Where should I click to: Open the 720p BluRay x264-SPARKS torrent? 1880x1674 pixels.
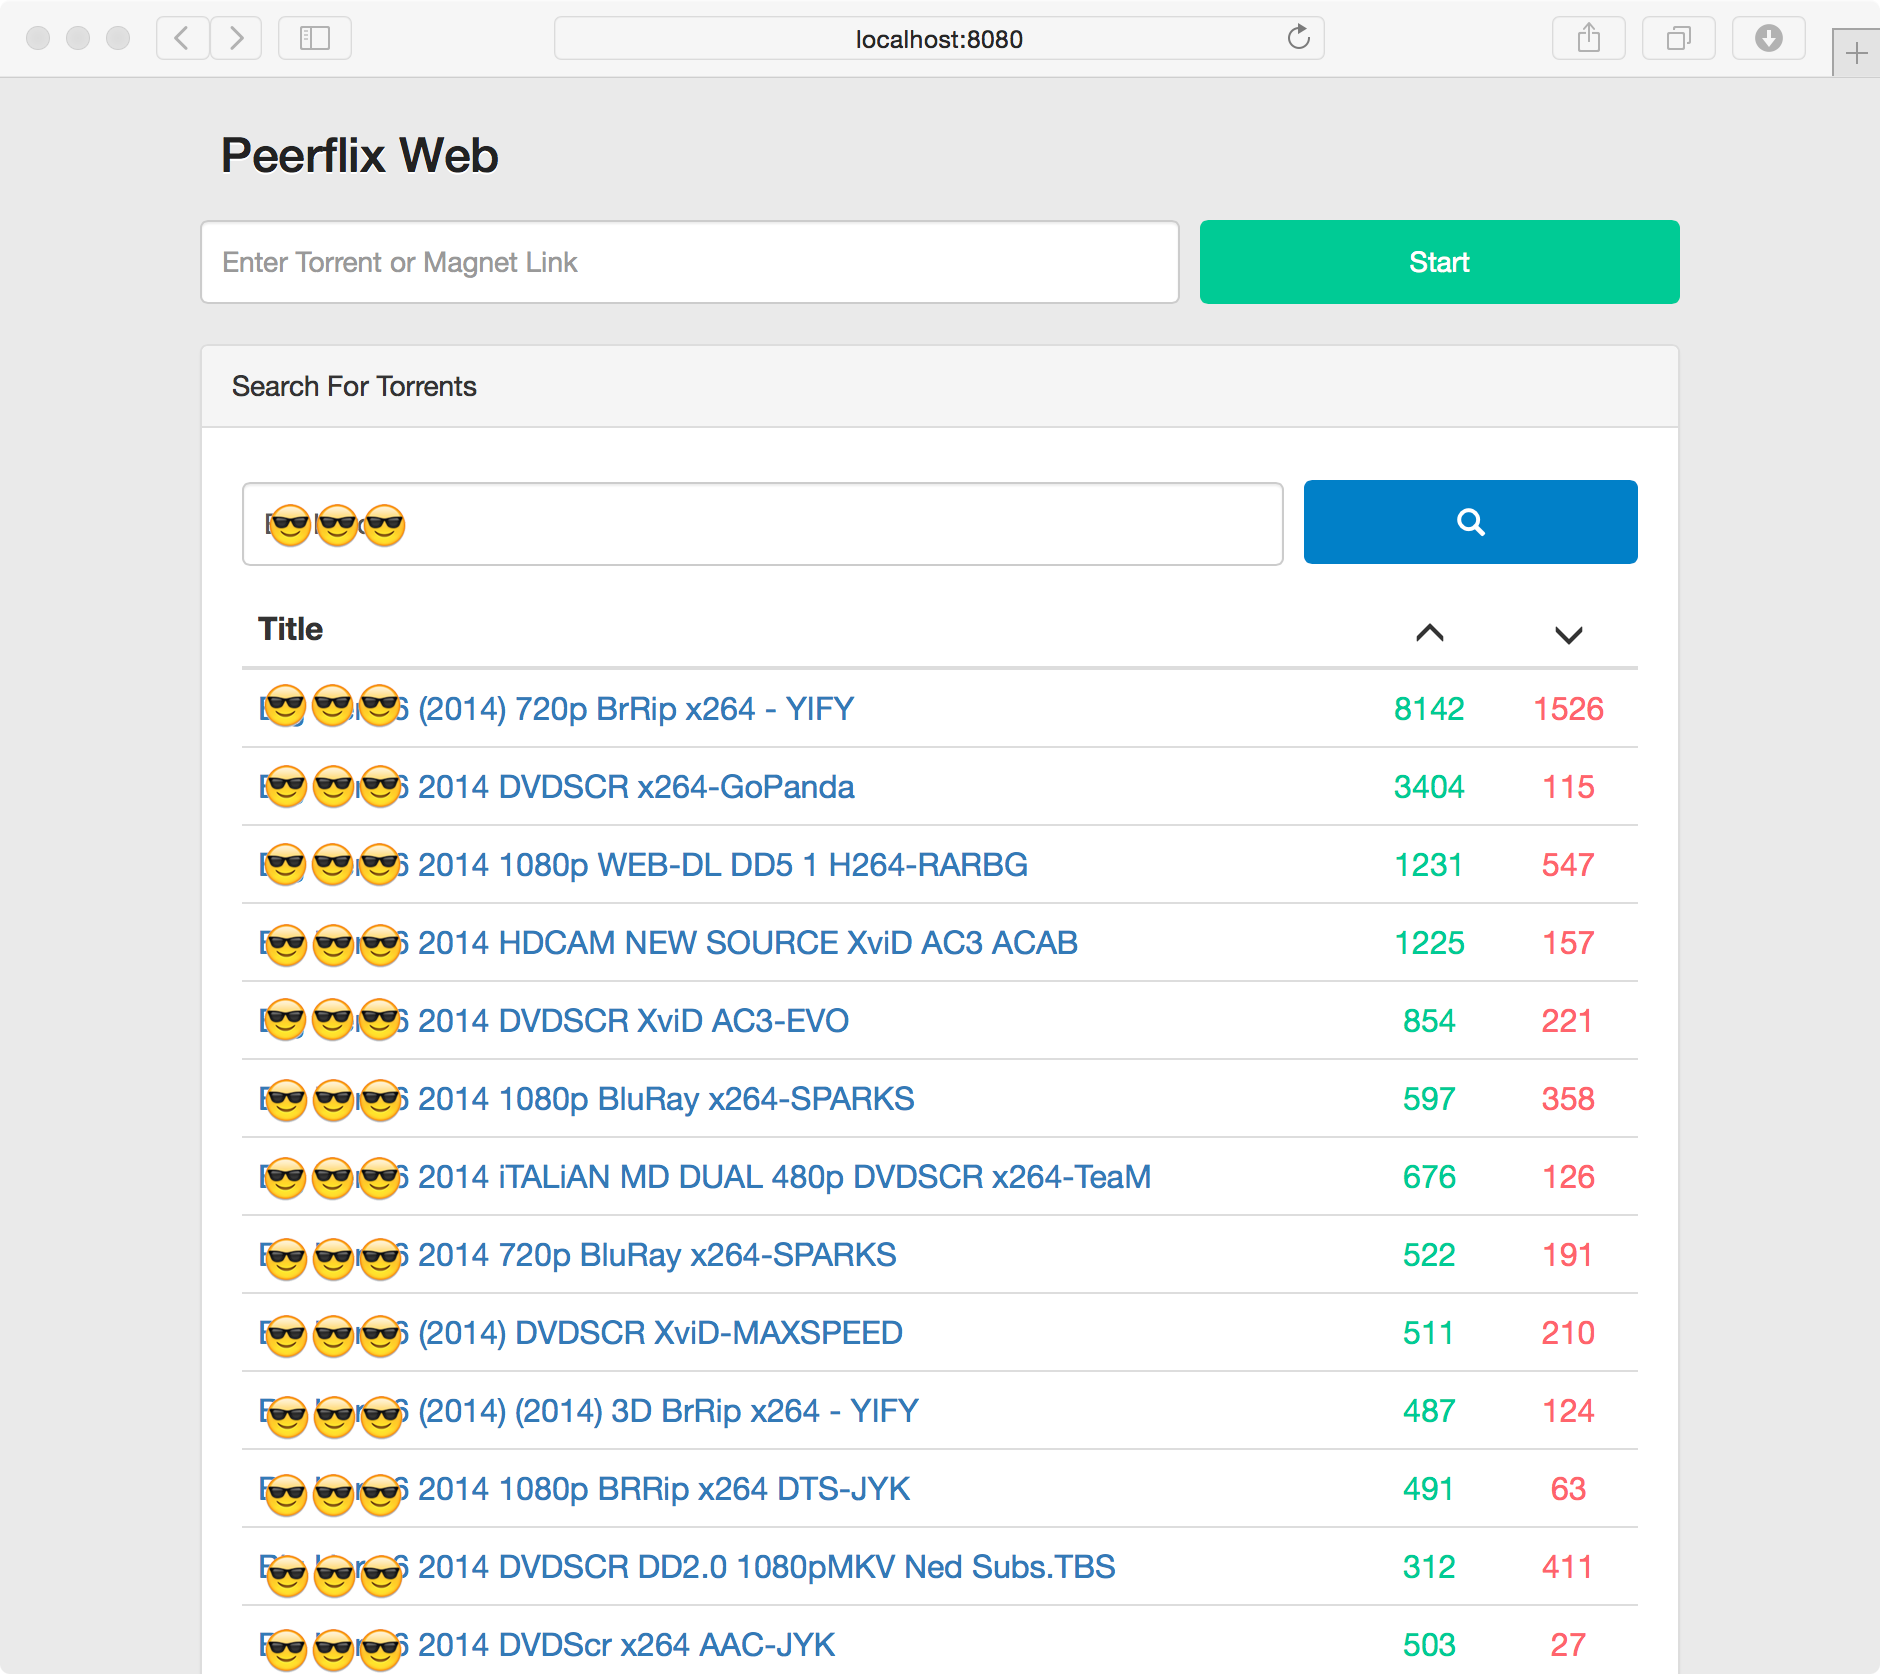[578, 1255]
